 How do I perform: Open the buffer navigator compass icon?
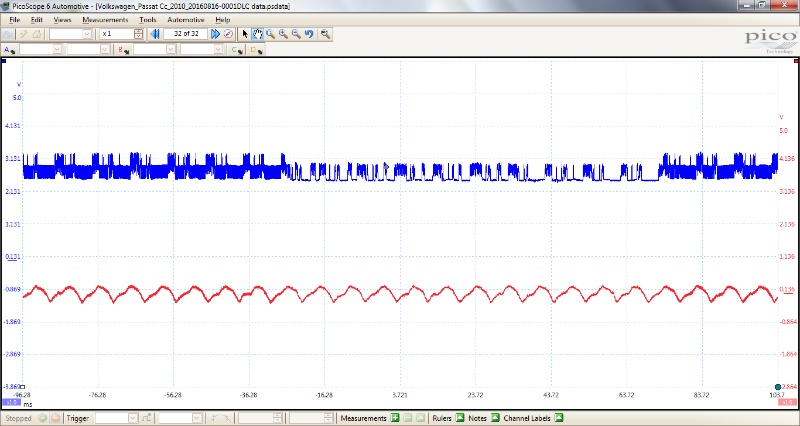pos(228,34)
